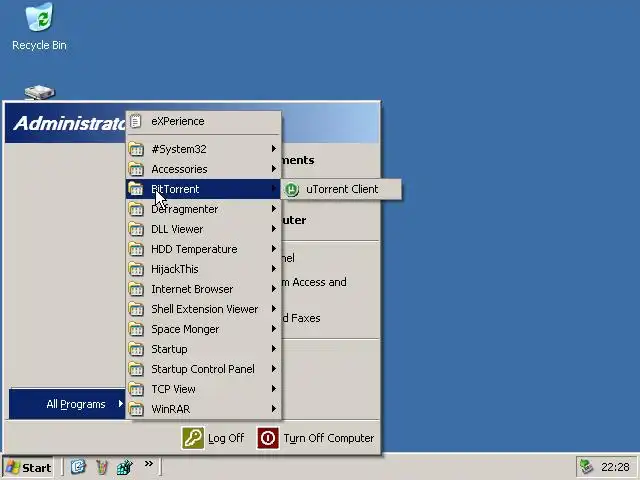Click the taskbar clock showing 22:28
Viewport: 640px width, 480px height.
pyautogui.click(x=615, y=467)
